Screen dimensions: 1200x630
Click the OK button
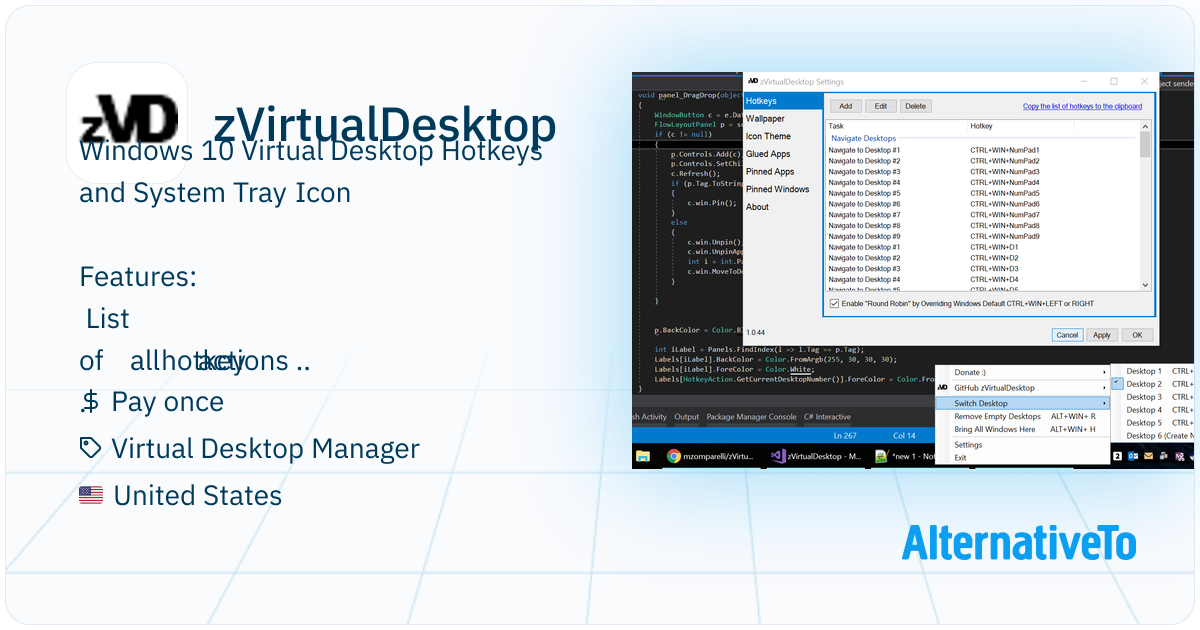click(x=1137, y=335)
